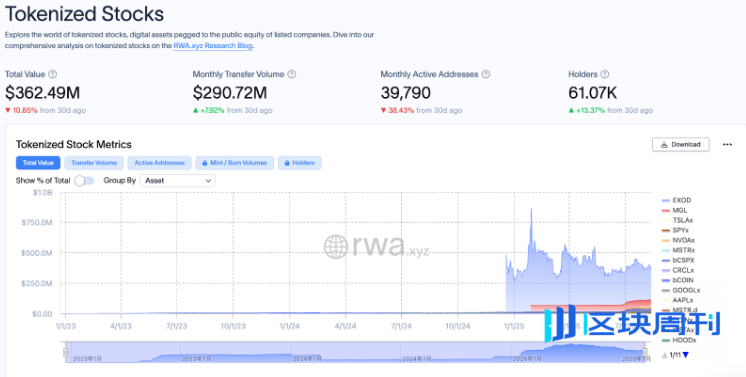Click the Monthly Active Addresses help icon

pyautogui.click(x=486, y=74)
